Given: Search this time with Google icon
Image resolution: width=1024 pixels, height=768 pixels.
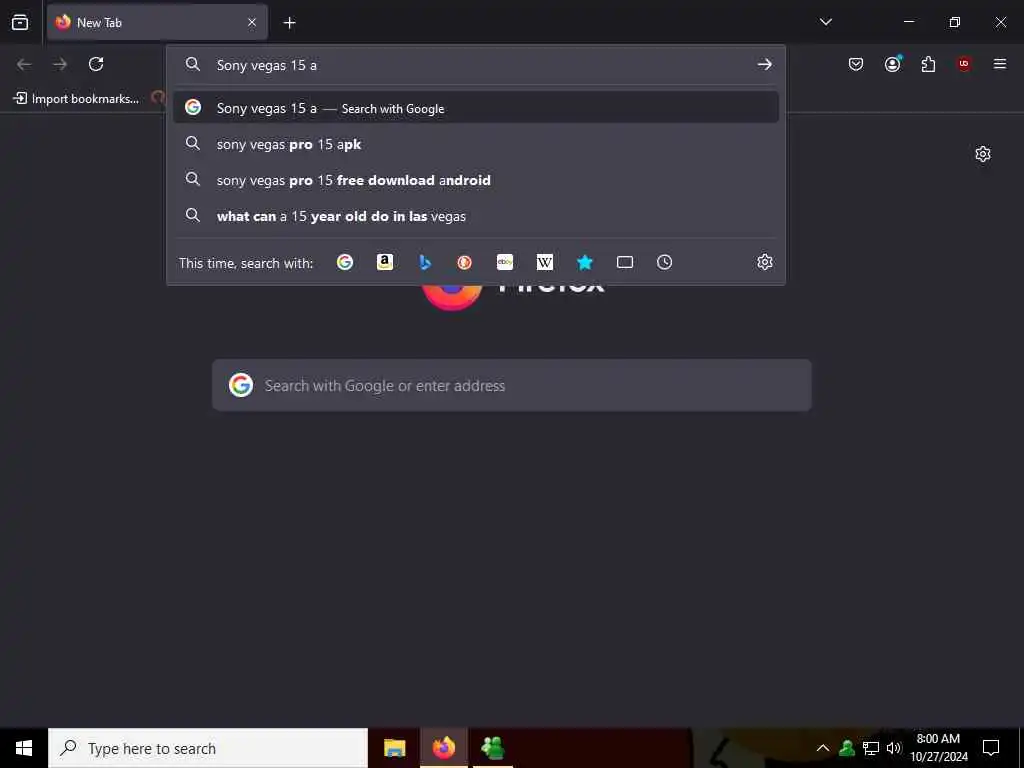Looking at the screenshot, I should tap(345, 263).
